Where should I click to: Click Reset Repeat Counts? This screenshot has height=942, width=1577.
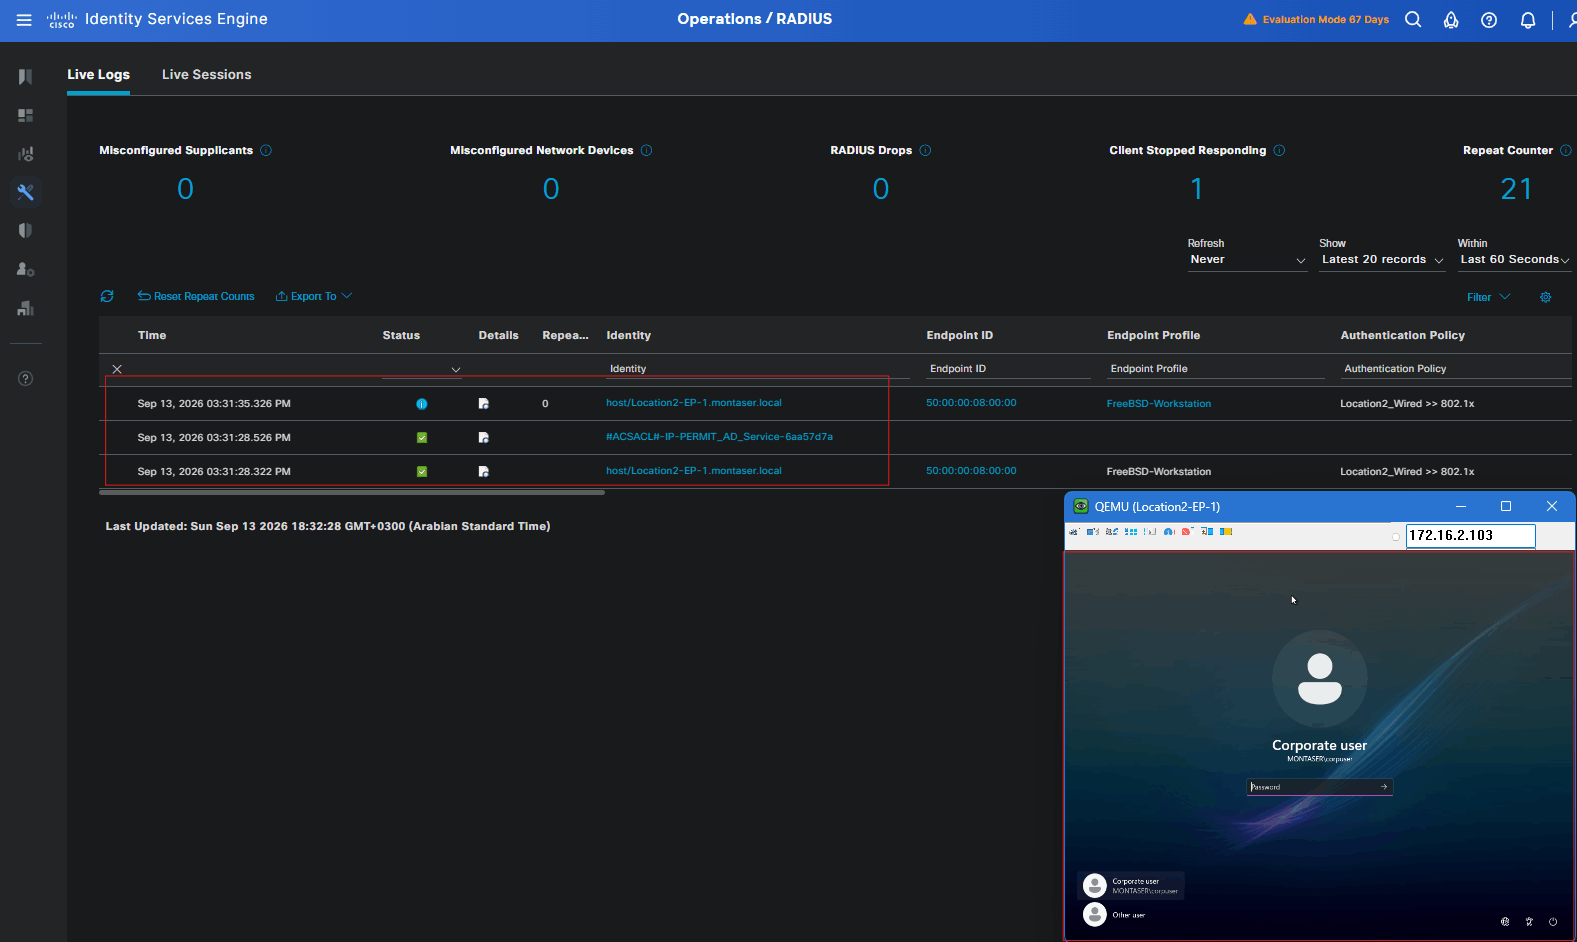tap(196, 297)
